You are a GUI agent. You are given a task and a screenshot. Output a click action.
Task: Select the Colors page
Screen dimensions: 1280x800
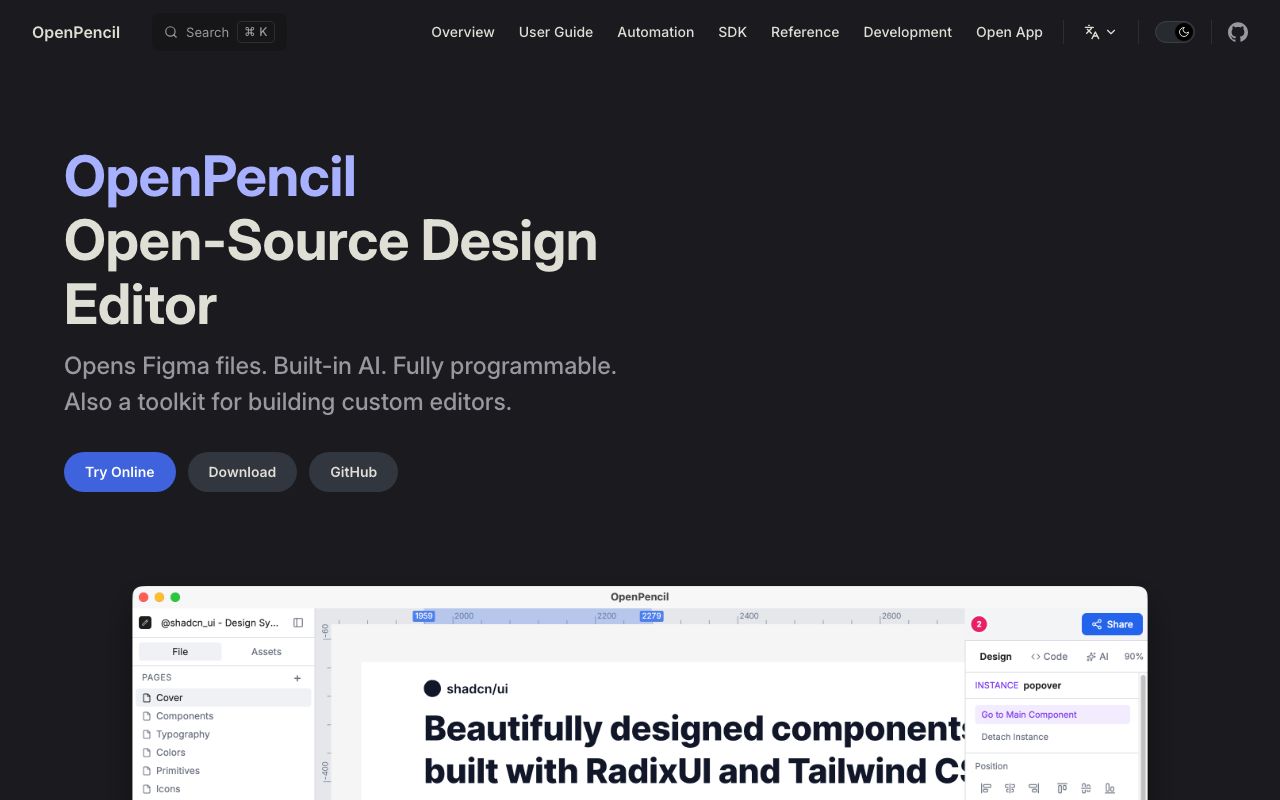pos(223,752)
